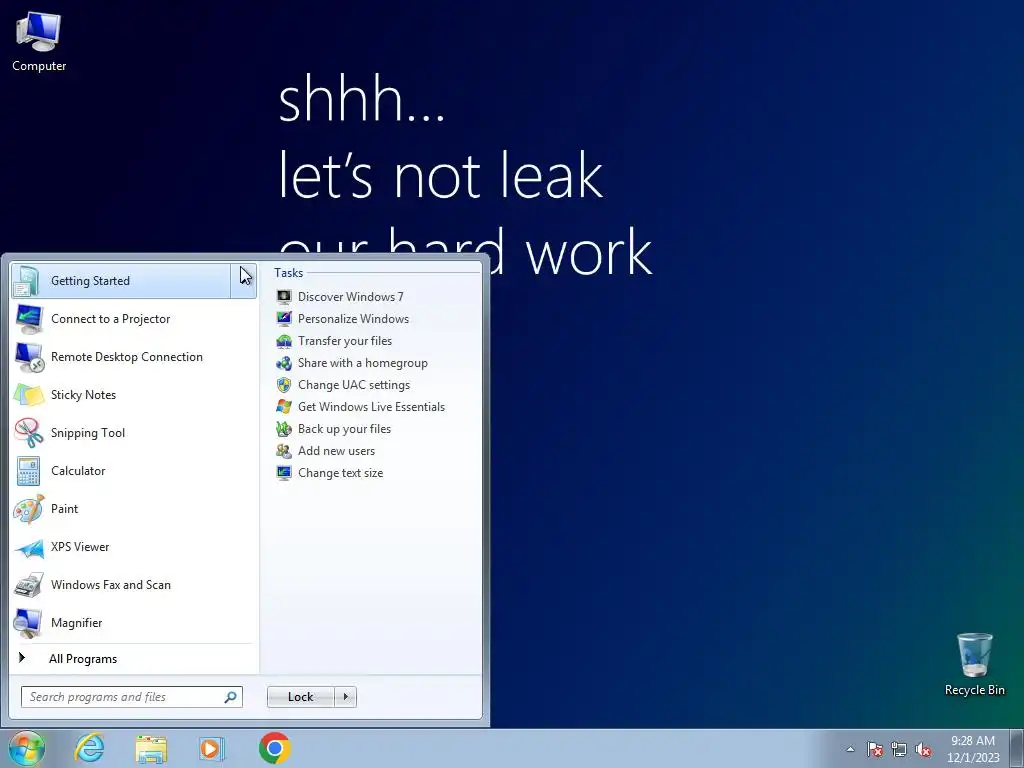The width and height of the screenshot is (1024, 768).
Task: Click the Sticky Notes icon
Action: 28,395
